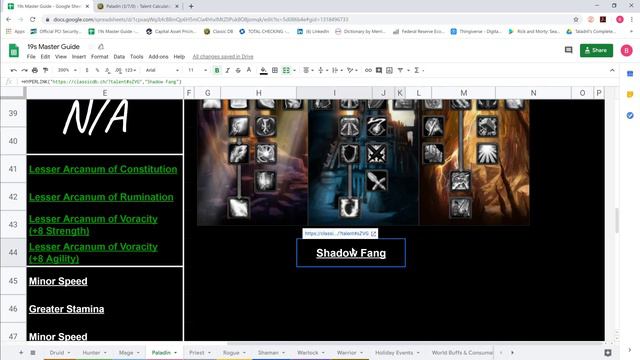Open the Greater Stamina link
640x360 pixels.
[66, 309]
